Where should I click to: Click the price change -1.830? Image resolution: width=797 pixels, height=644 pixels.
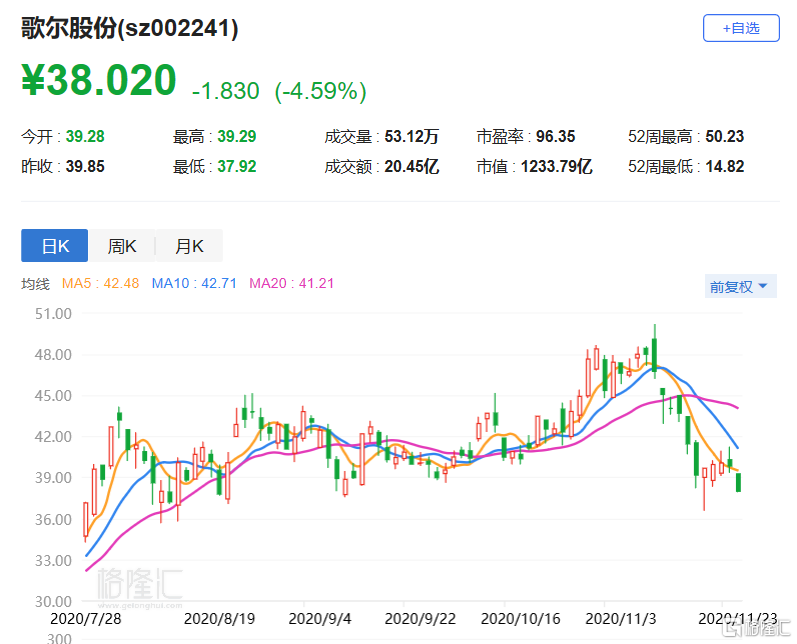pyautogui.click(x=226, y=91)
